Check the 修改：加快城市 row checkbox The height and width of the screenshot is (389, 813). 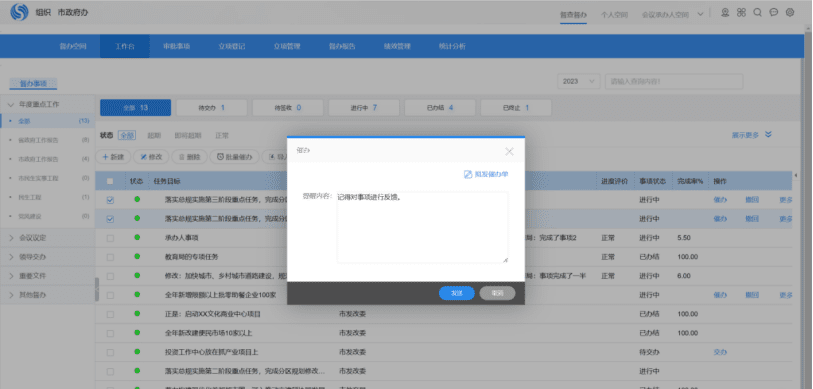[110, 276]
